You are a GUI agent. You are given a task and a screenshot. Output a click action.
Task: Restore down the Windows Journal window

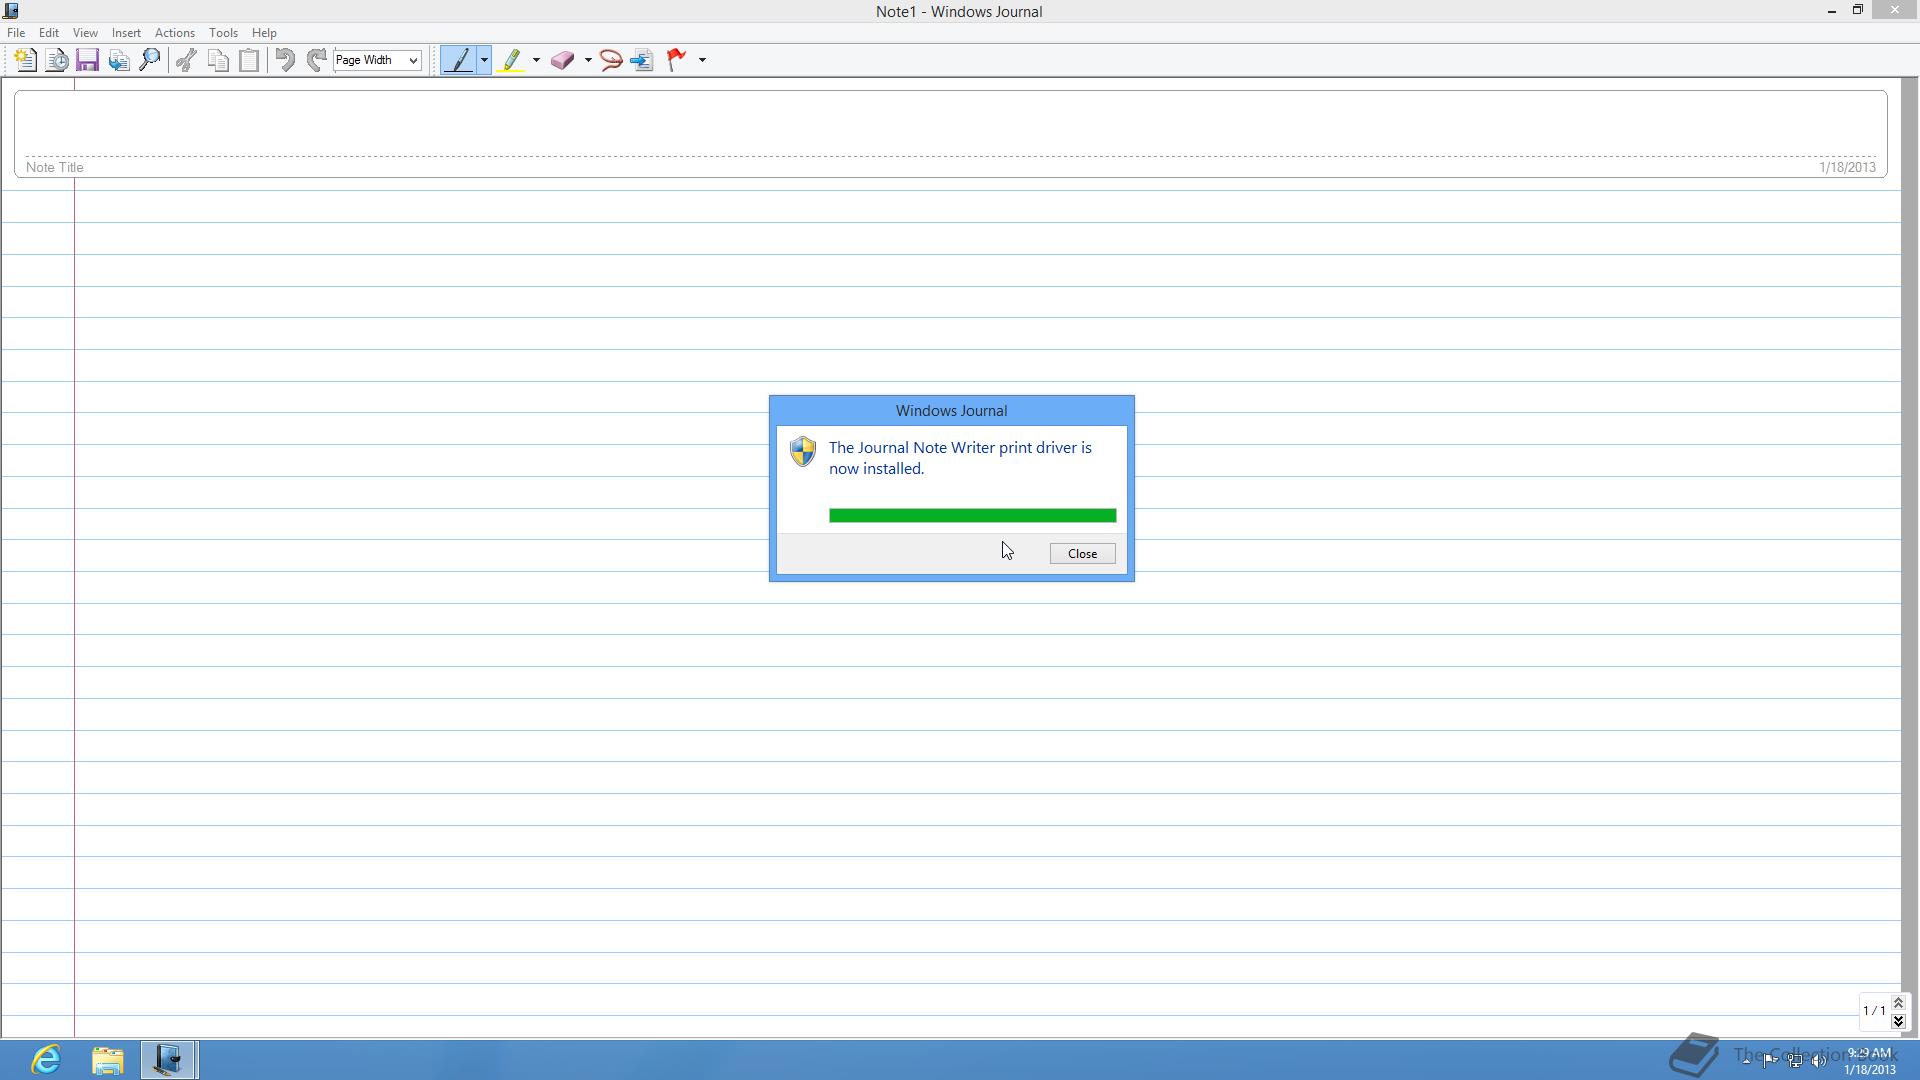pos(1858,11)
